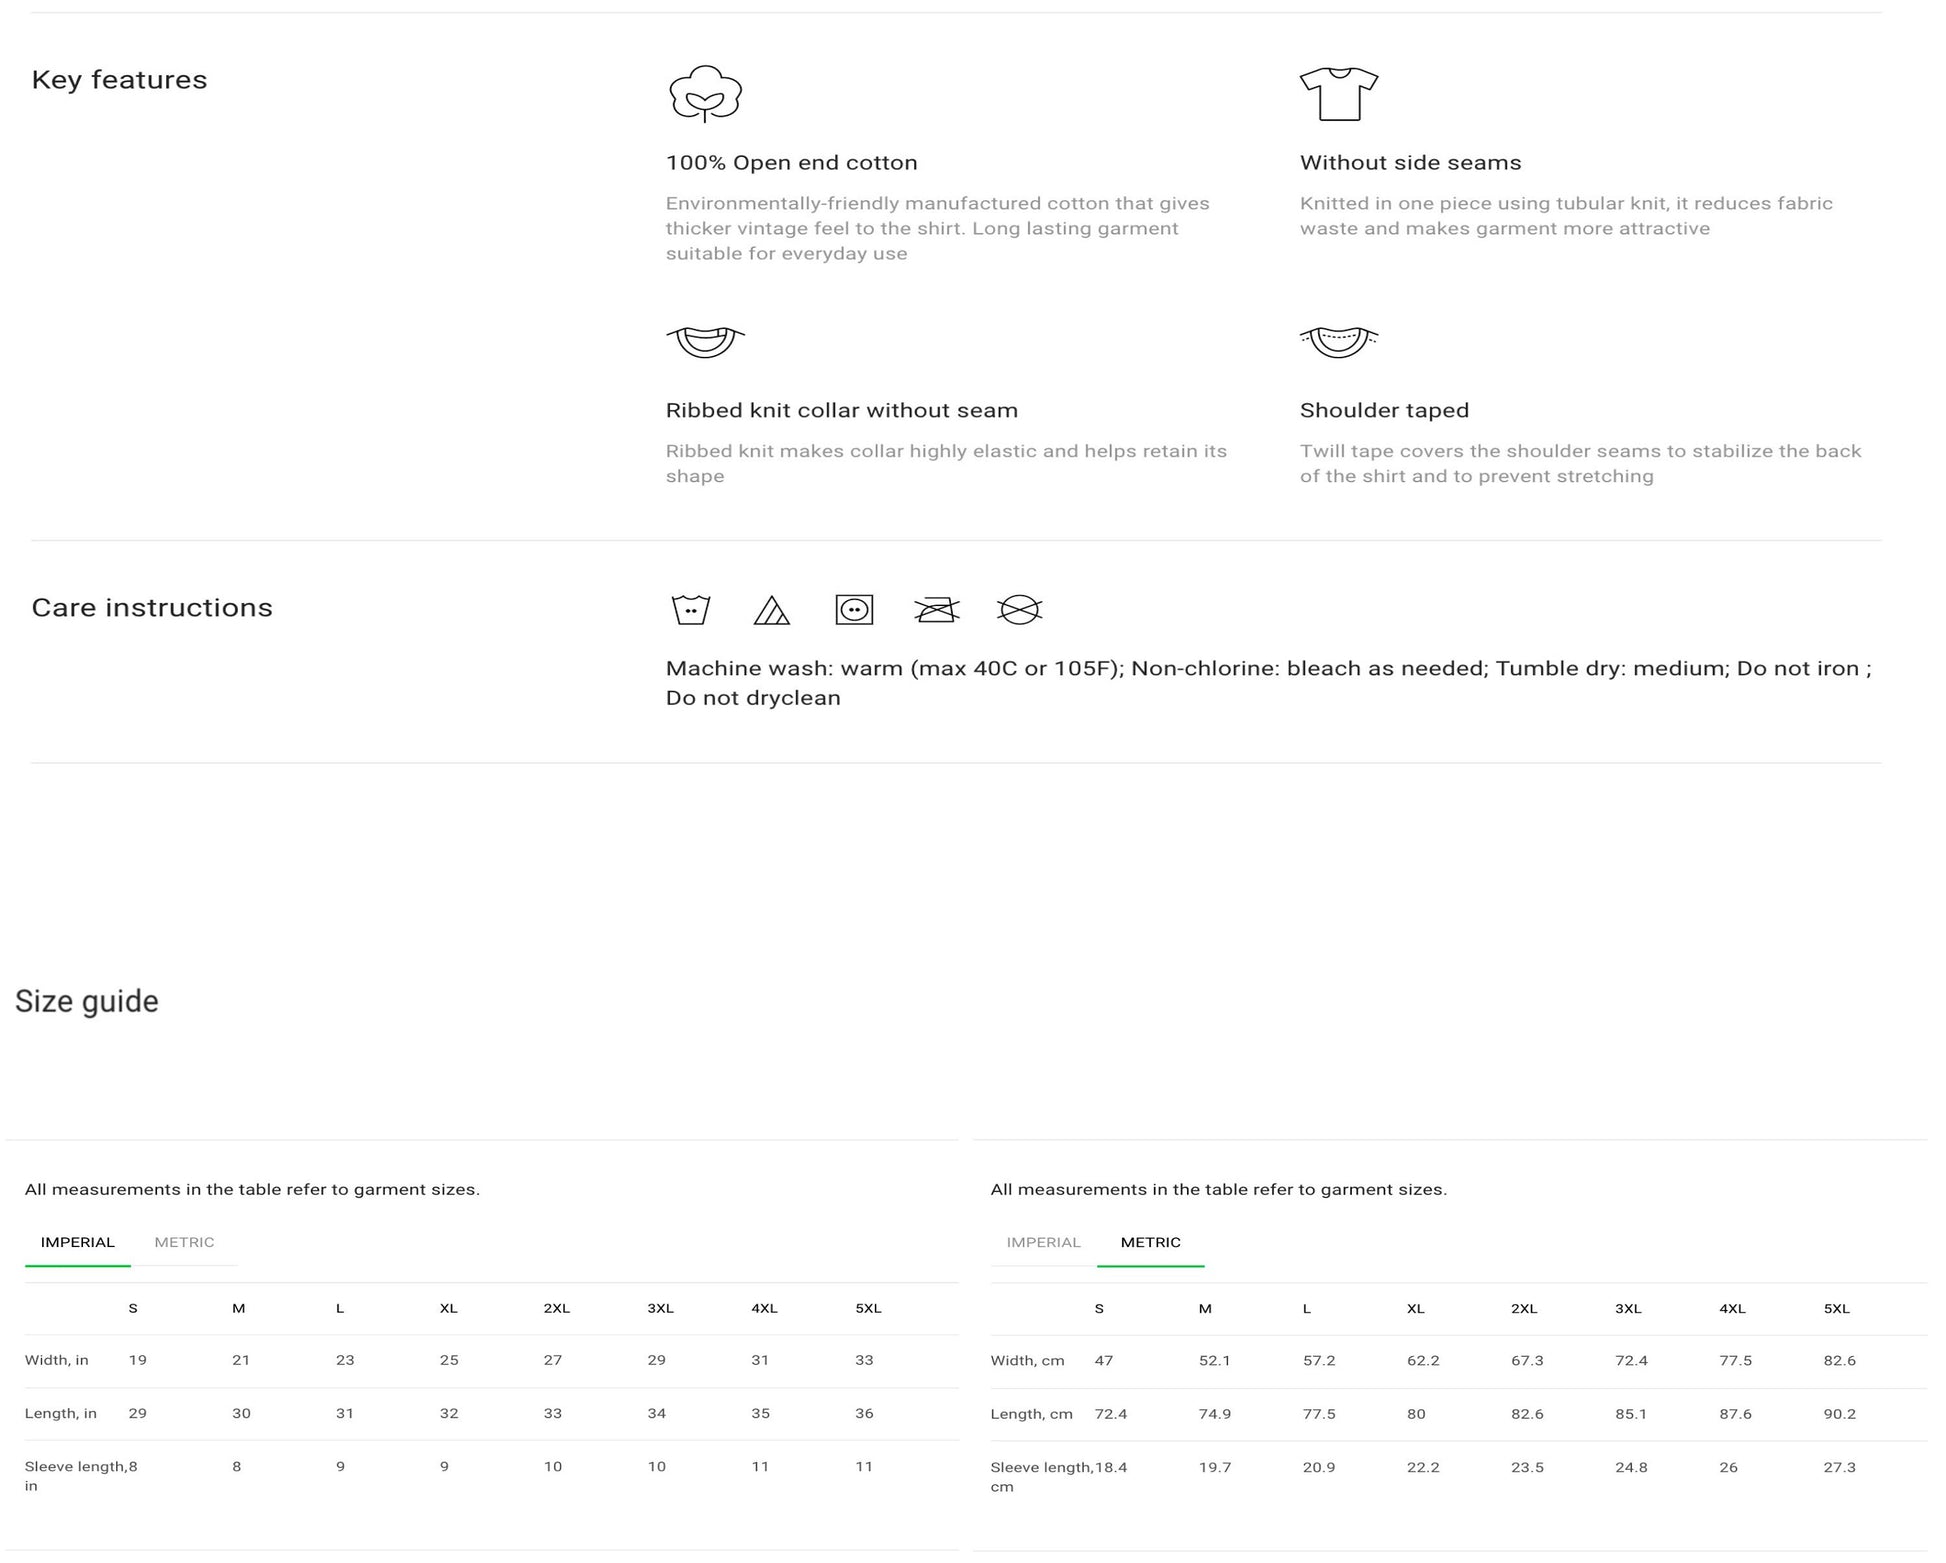The height and width of the screenshot is (1563, 1946).
Task: Click the Width, cm row label
Action: (x=1027, y=1360)
